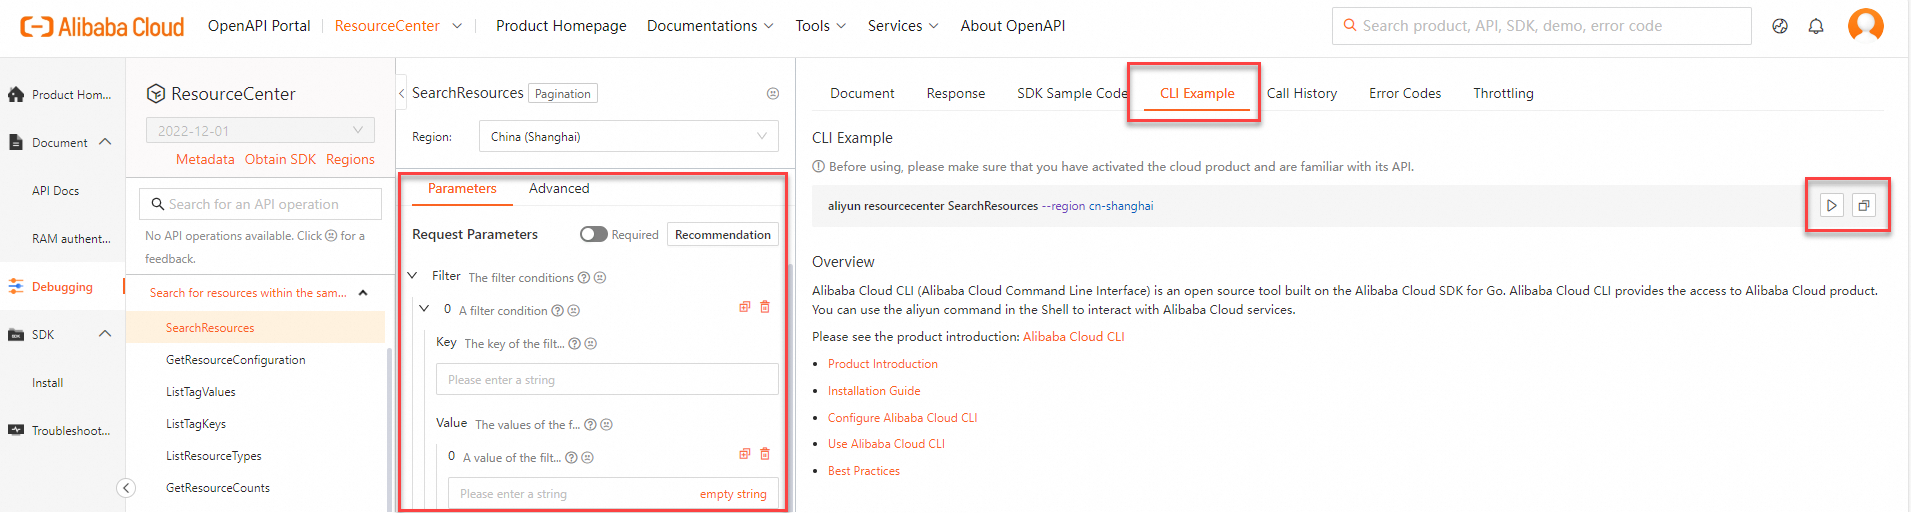Switch to SDK Sample Code tab

point(1072,93)
